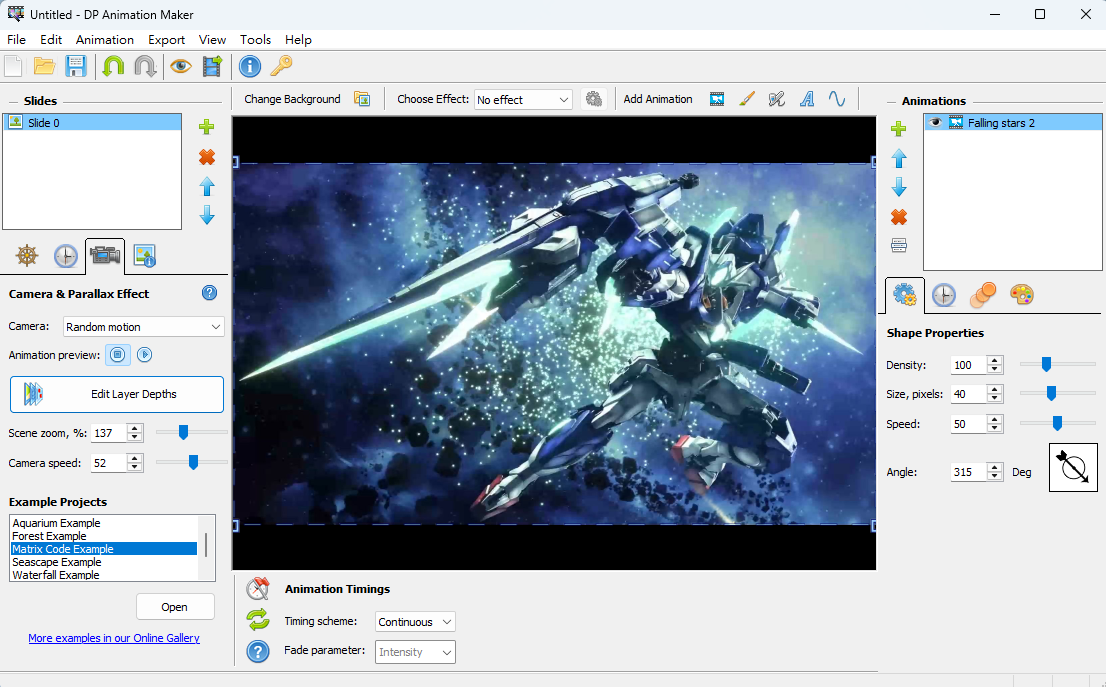
Task: Play the animation preview
Action: [145, 355]
